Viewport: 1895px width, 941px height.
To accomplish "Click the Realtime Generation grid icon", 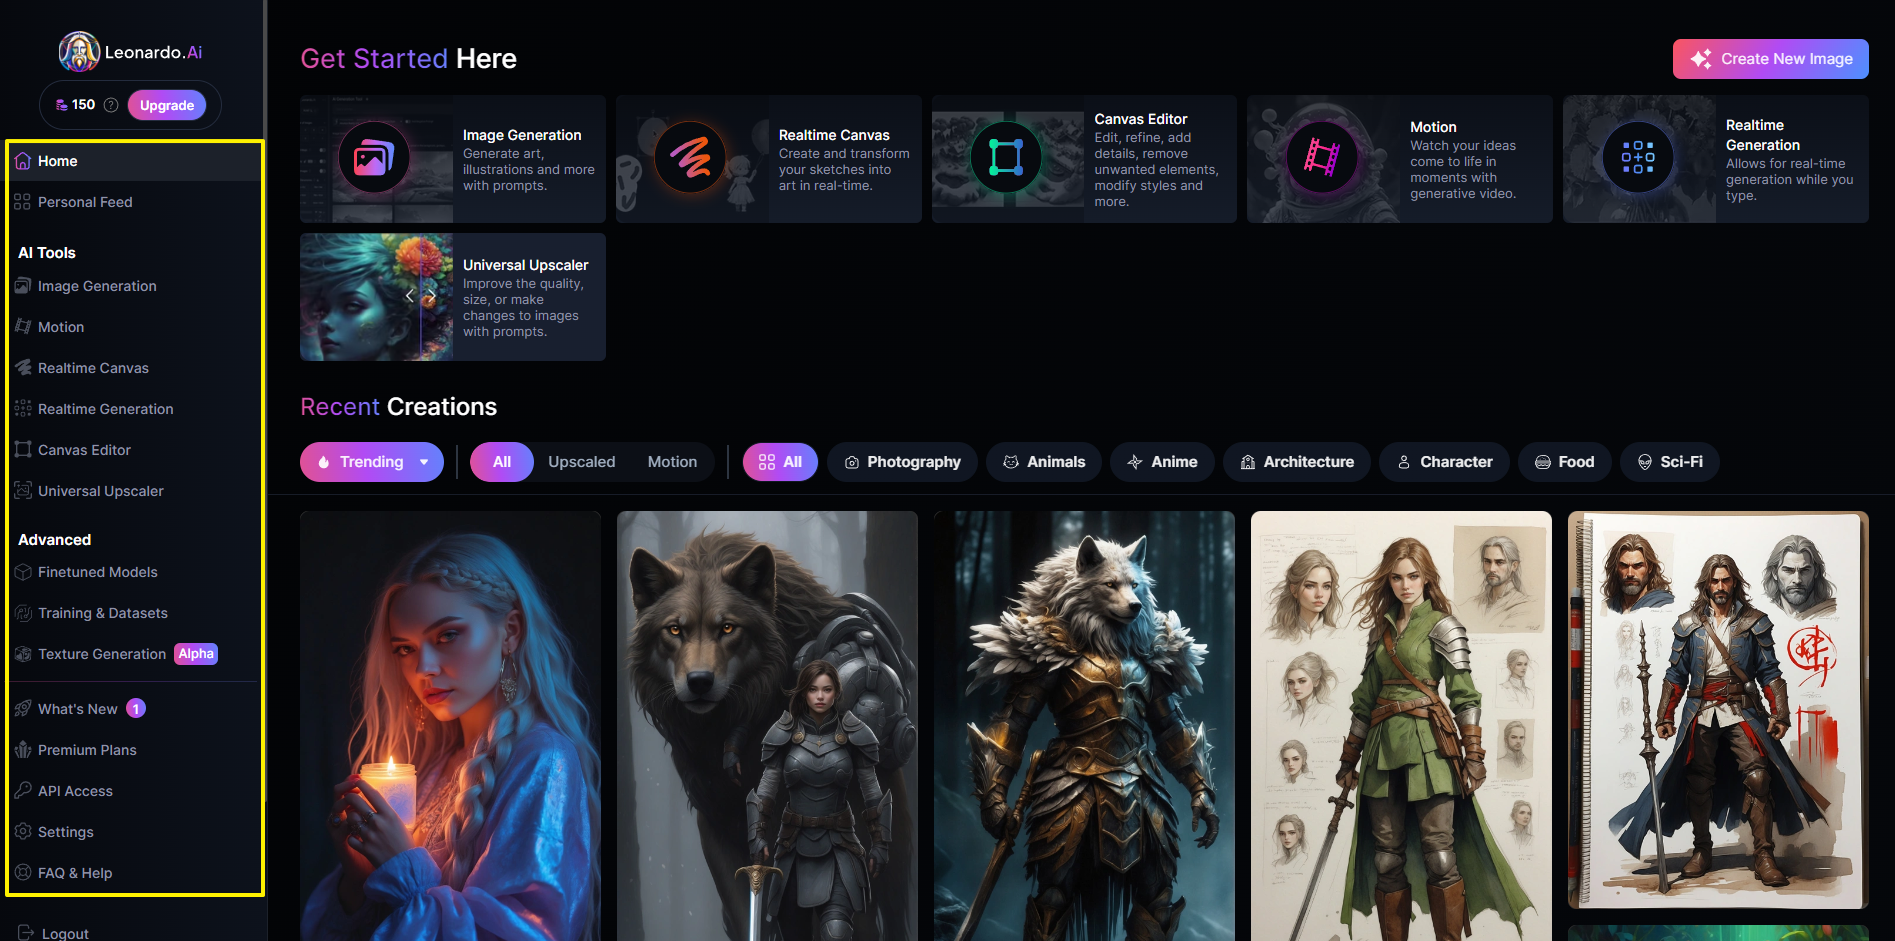I will point(1637,158).
